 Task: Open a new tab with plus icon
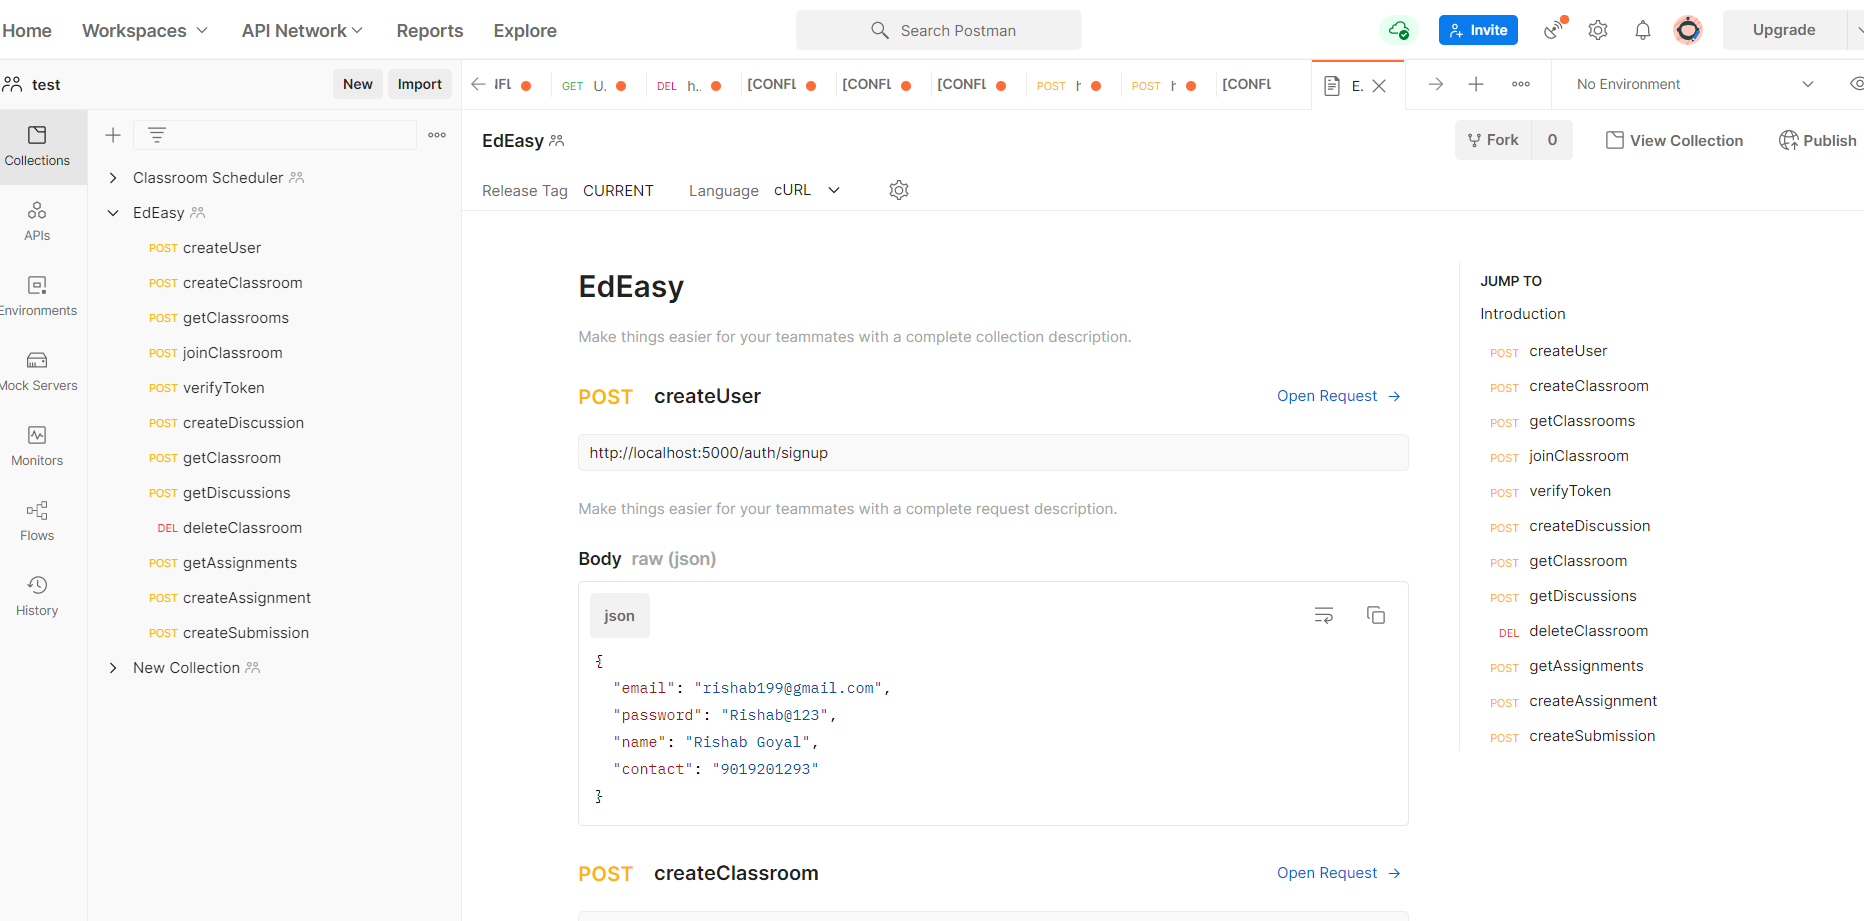pos(1476,85)
